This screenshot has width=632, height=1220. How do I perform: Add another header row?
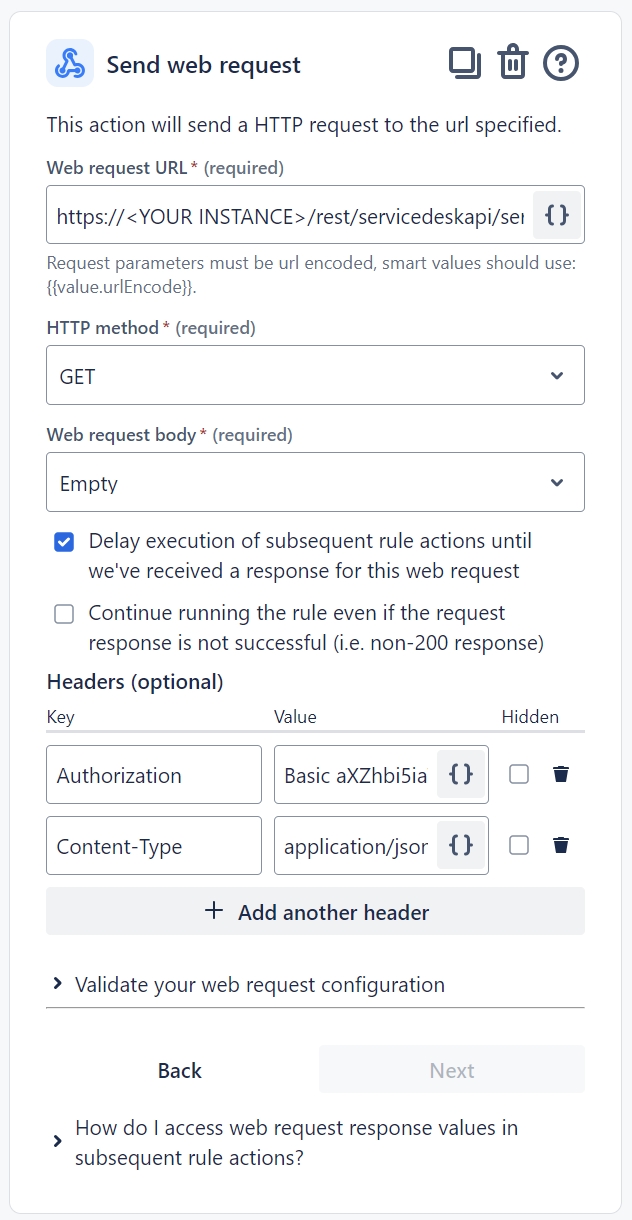point(315,911)
